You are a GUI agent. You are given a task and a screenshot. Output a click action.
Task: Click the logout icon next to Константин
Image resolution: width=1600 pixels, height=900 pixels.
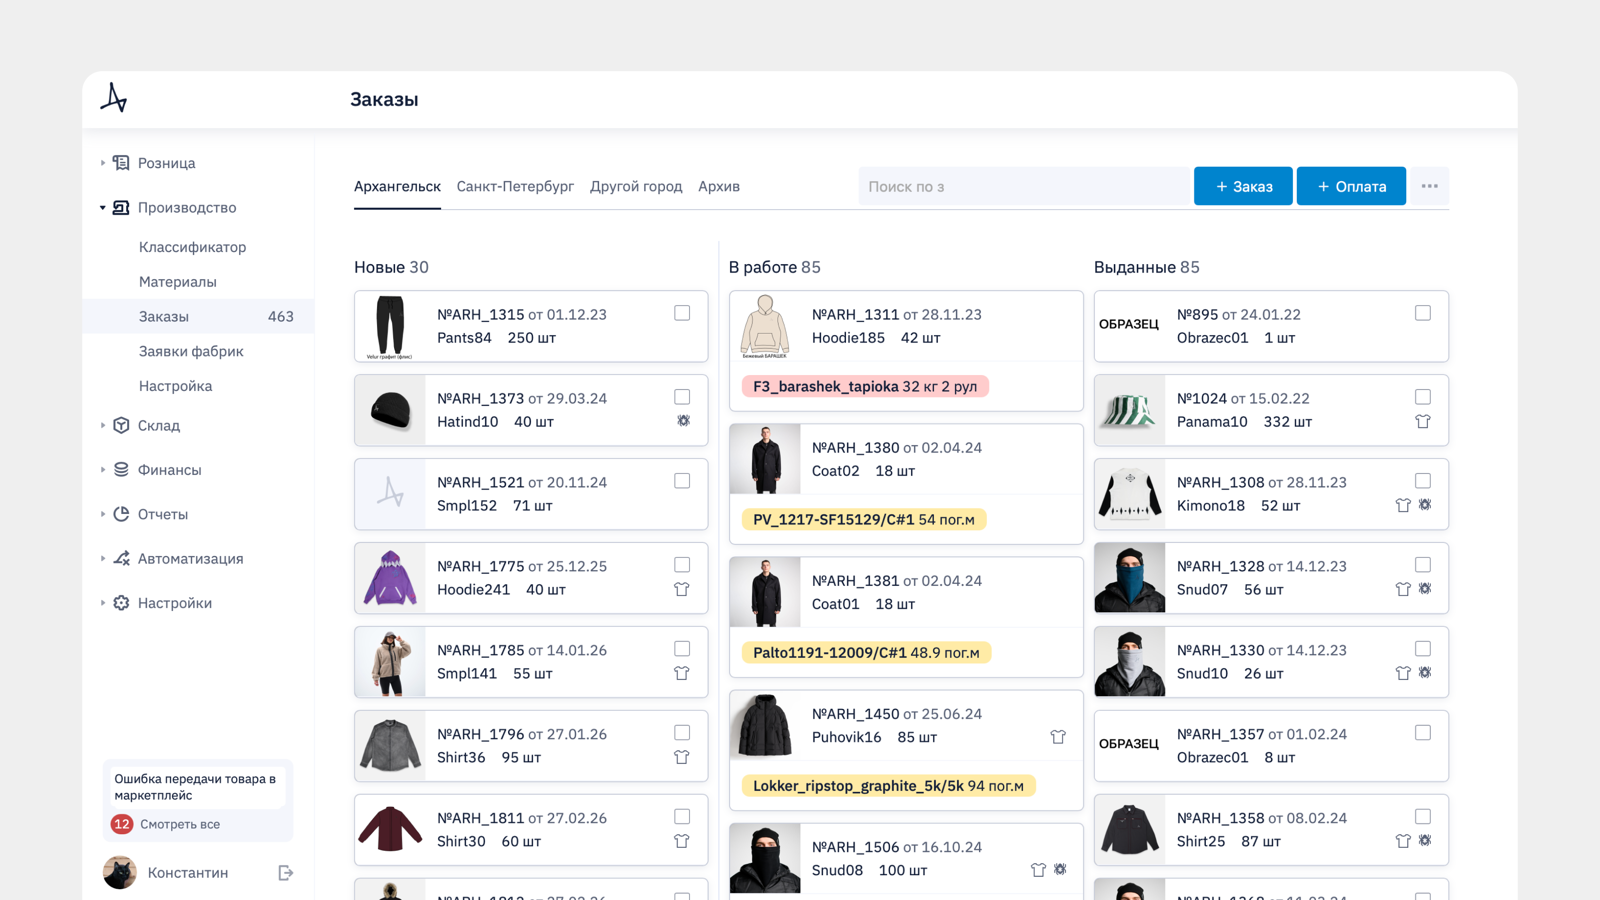click(285, 873)
